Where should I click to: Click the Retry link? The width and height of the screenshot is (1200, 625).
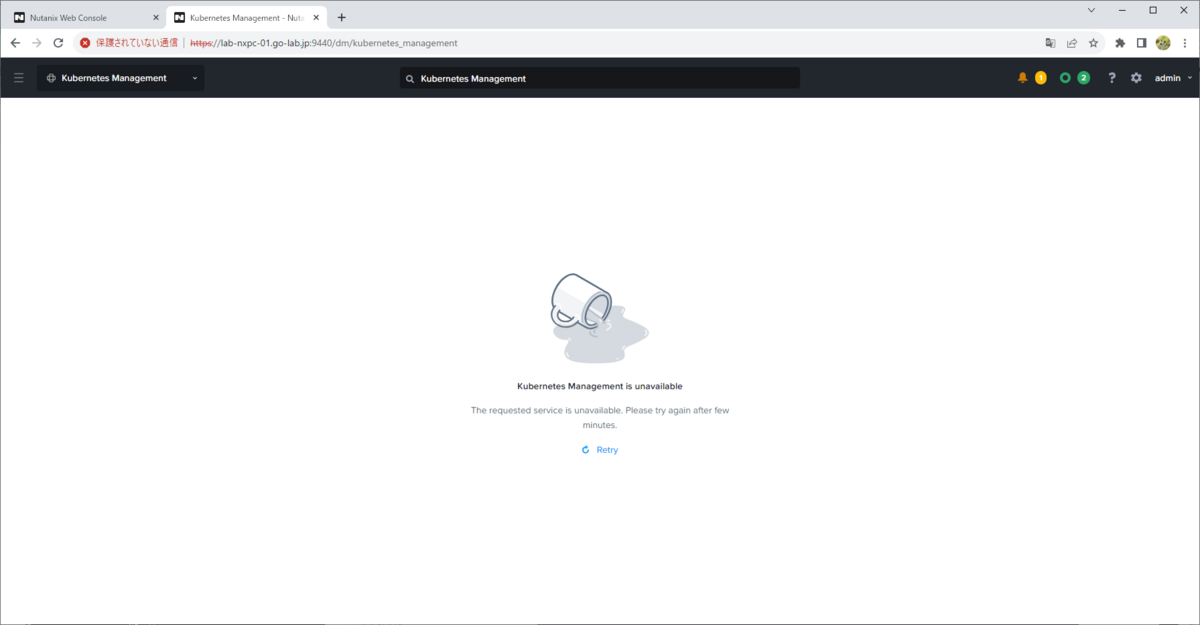point(600,450)
